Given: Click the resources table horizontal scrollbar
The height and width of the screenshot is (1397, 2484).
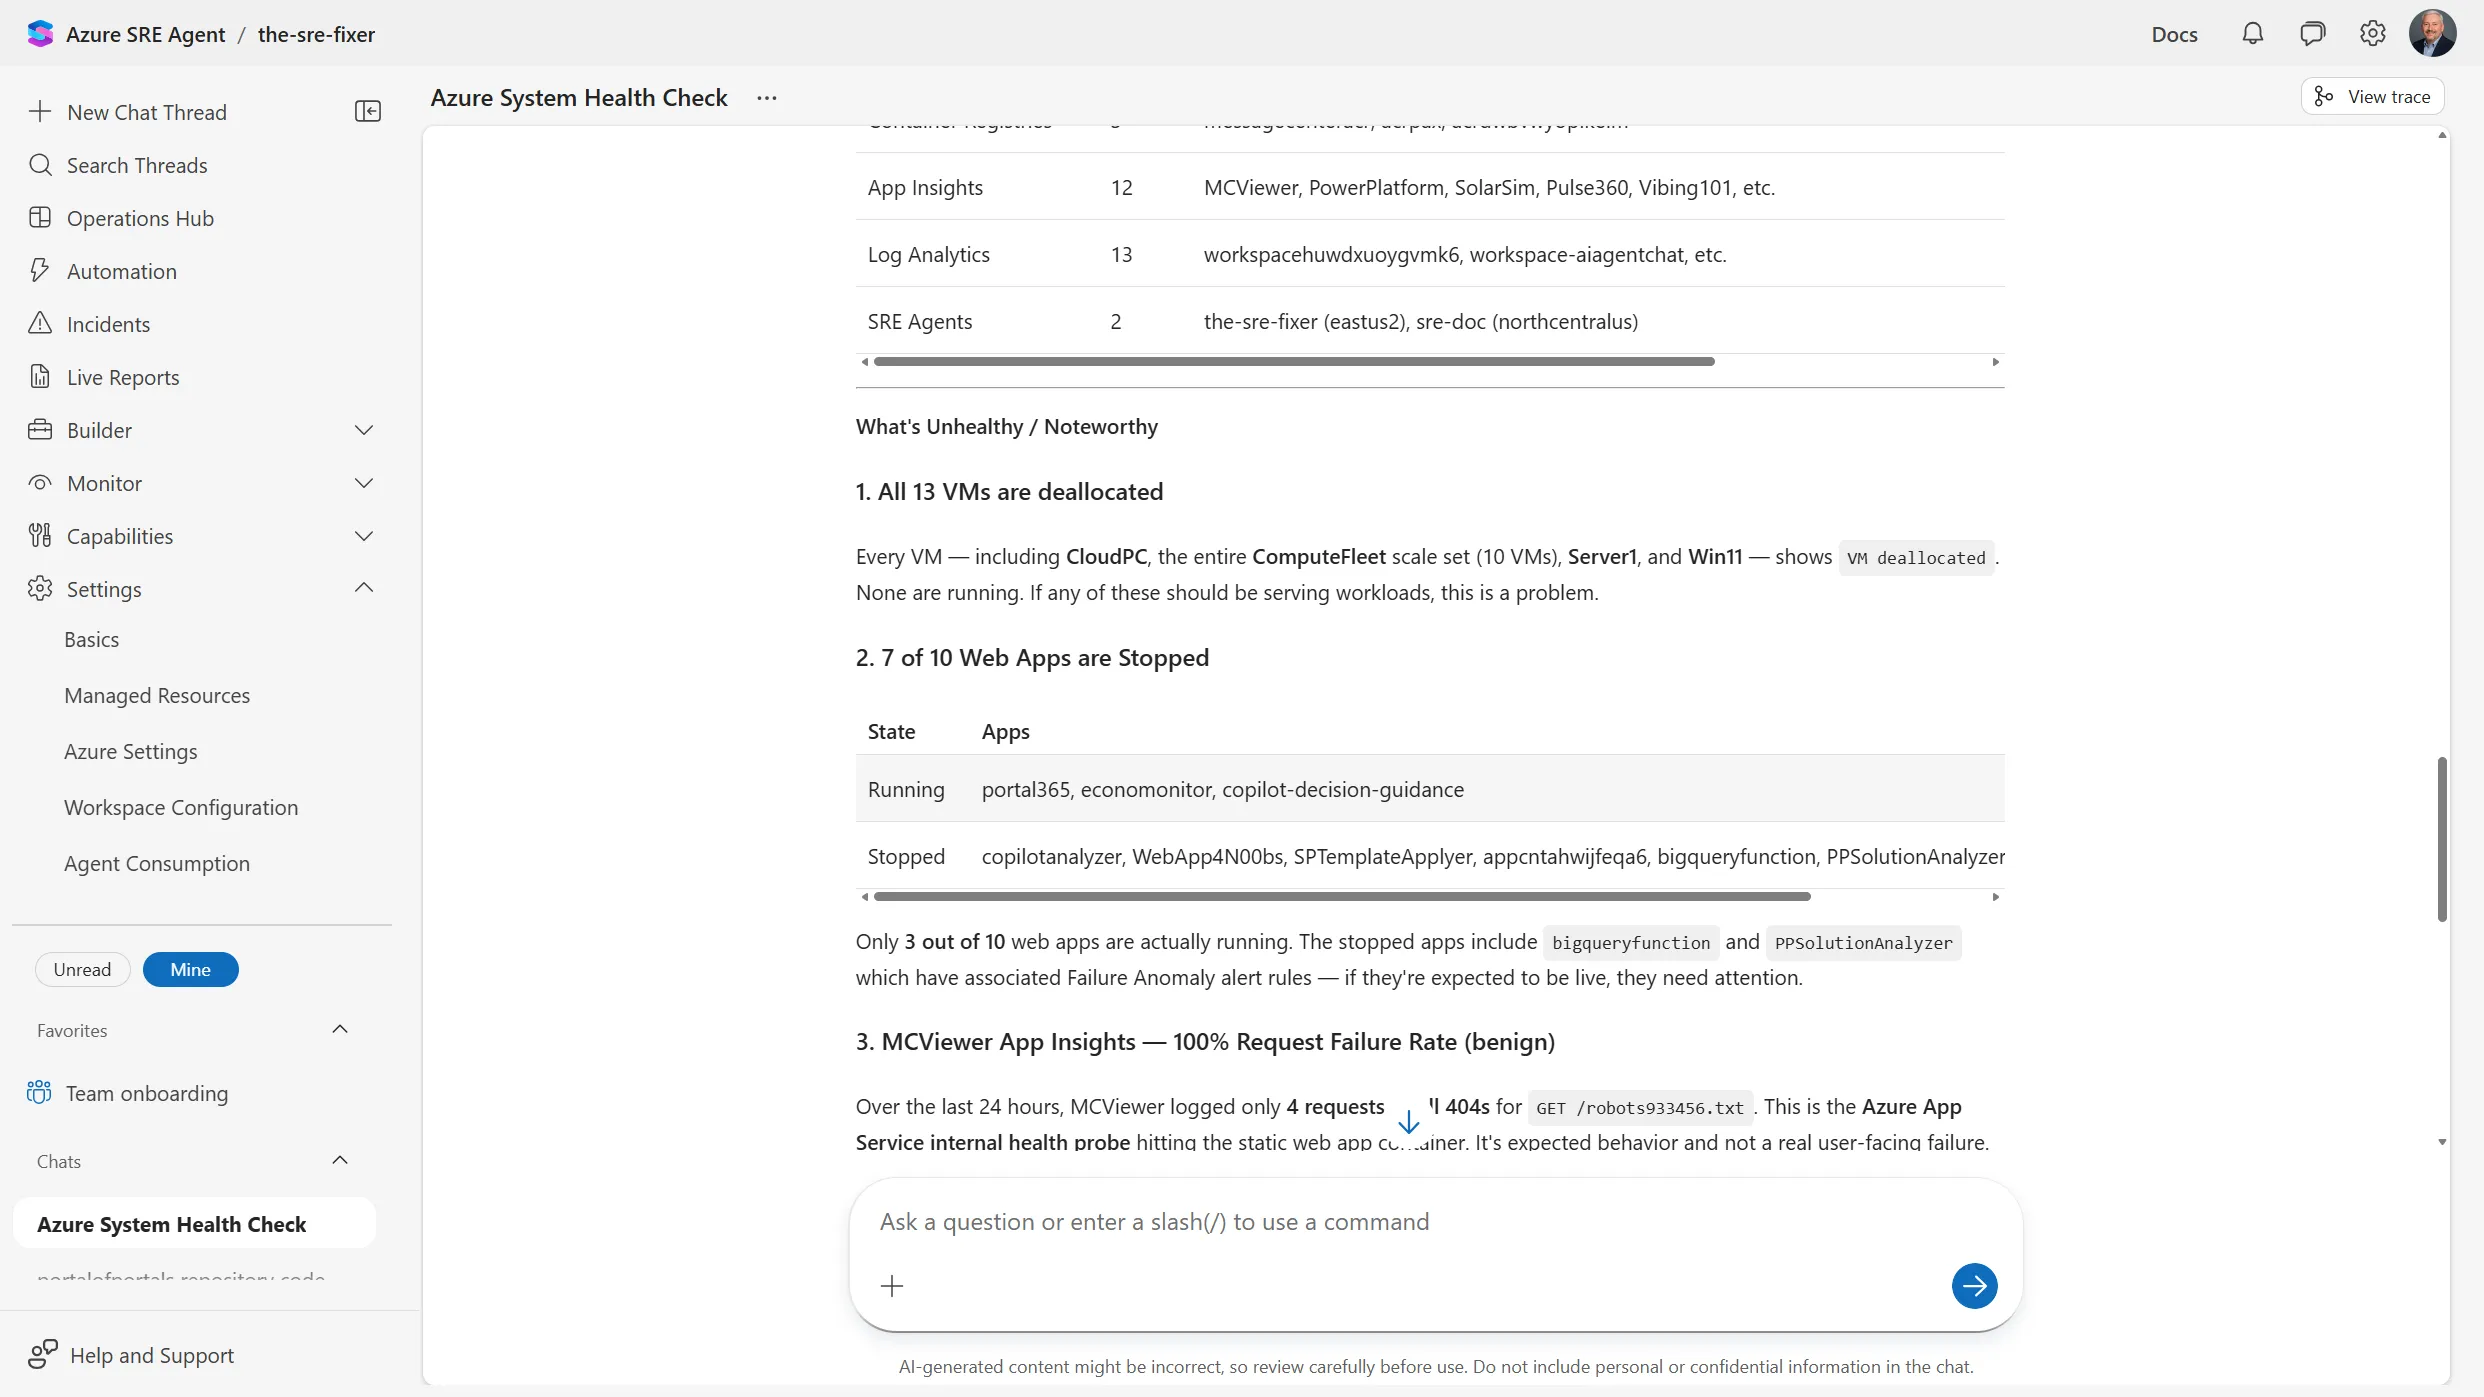Looking at the screenshot, I should (x=1294, y=362).
